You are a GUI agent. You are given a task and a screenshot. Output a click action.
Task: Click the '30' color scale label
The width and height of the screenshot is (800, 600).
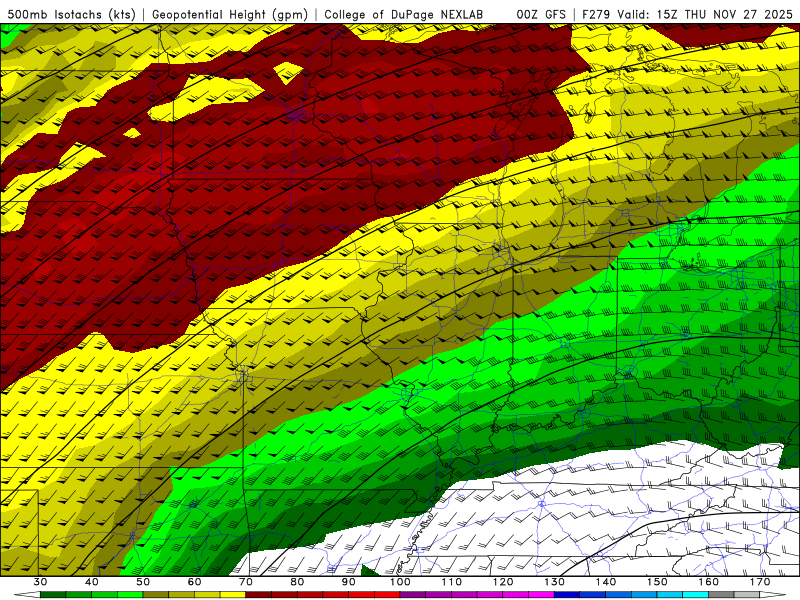[x=40, y=582]
